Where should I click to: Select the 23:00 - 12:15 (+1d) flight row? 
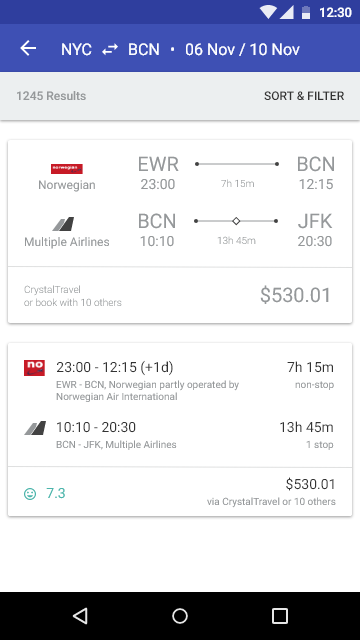click(180, 378)
